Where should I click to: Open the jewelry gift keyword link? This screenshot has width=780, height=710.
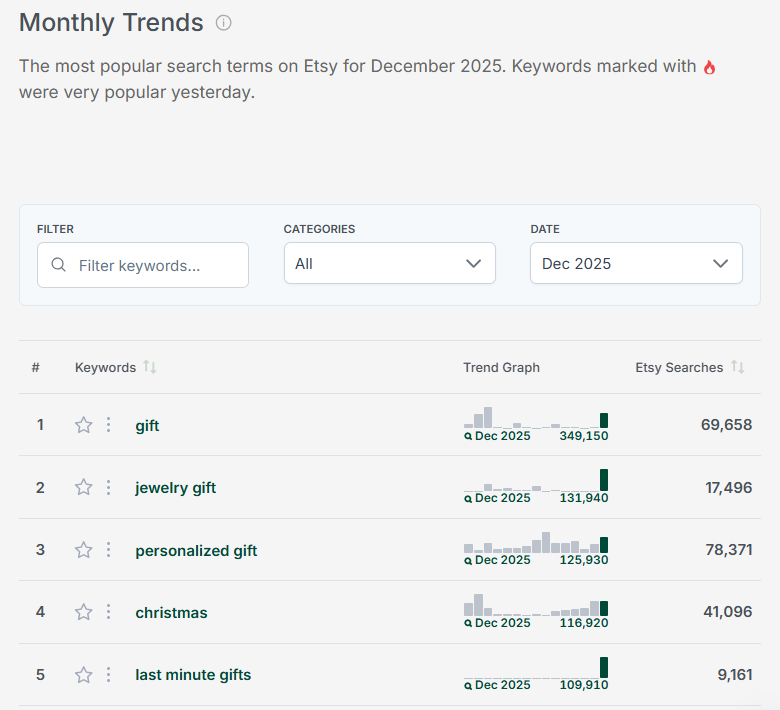tap(176, 488)
